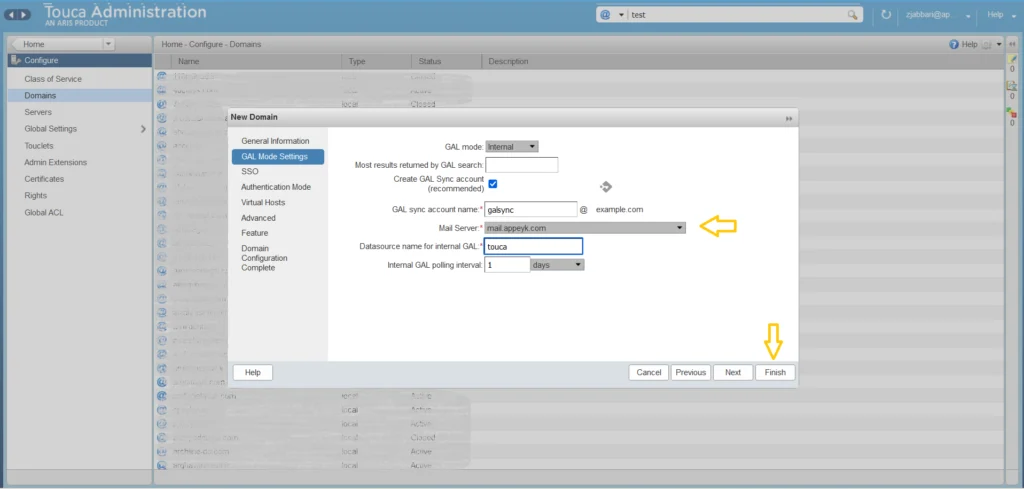
Task: Open the Mail Server dropdown
Action: [x=585, y=228]
